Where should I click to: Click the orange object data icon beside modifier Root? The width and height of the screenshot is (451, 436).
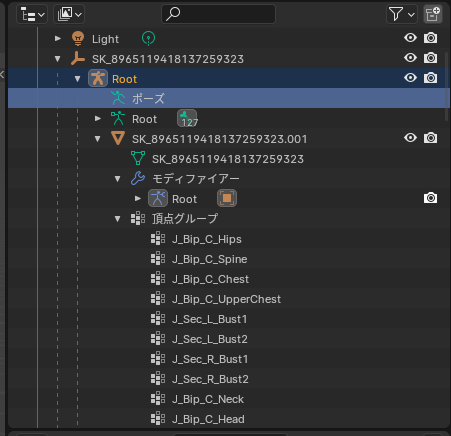coord(227,198)
